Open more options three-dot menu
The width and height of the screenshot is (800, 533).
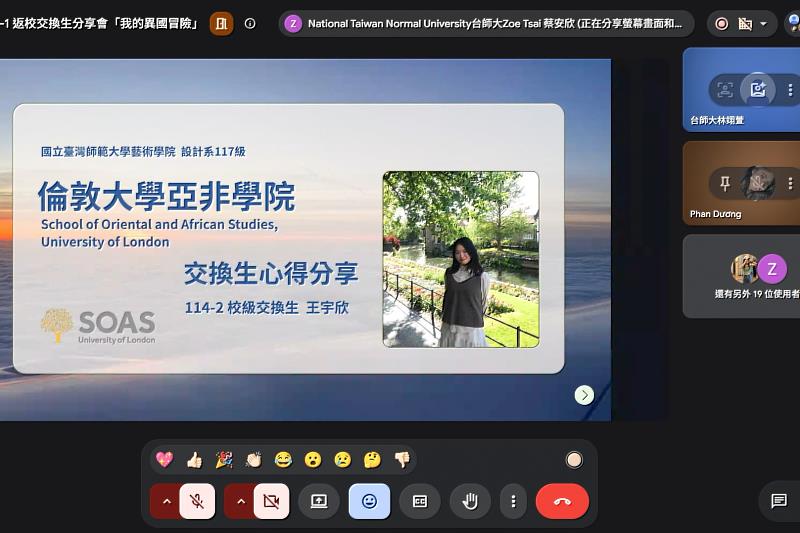coord(513,501)
